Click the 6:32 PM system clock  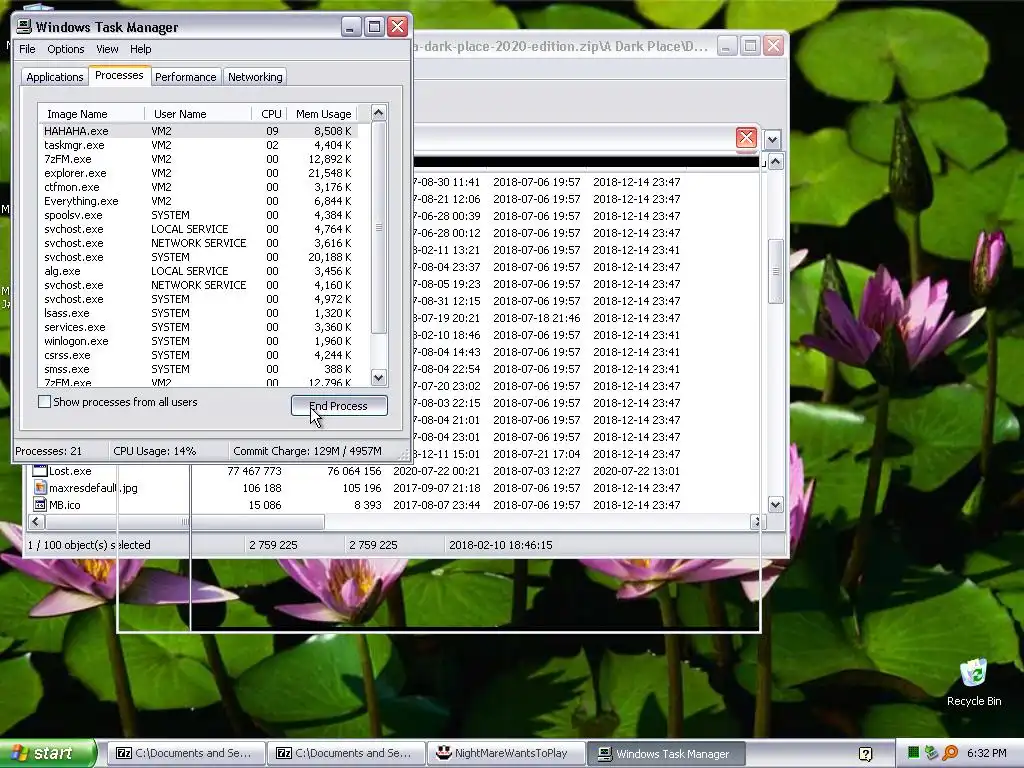pos(986,753)
